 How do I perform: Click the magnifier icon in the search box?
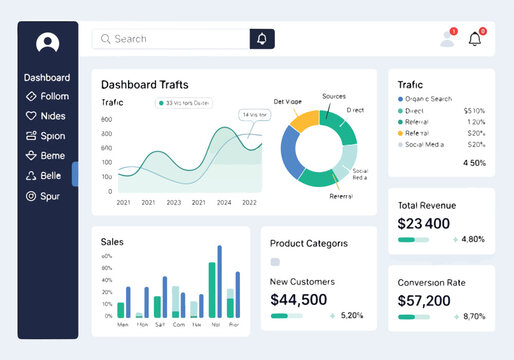105,39
